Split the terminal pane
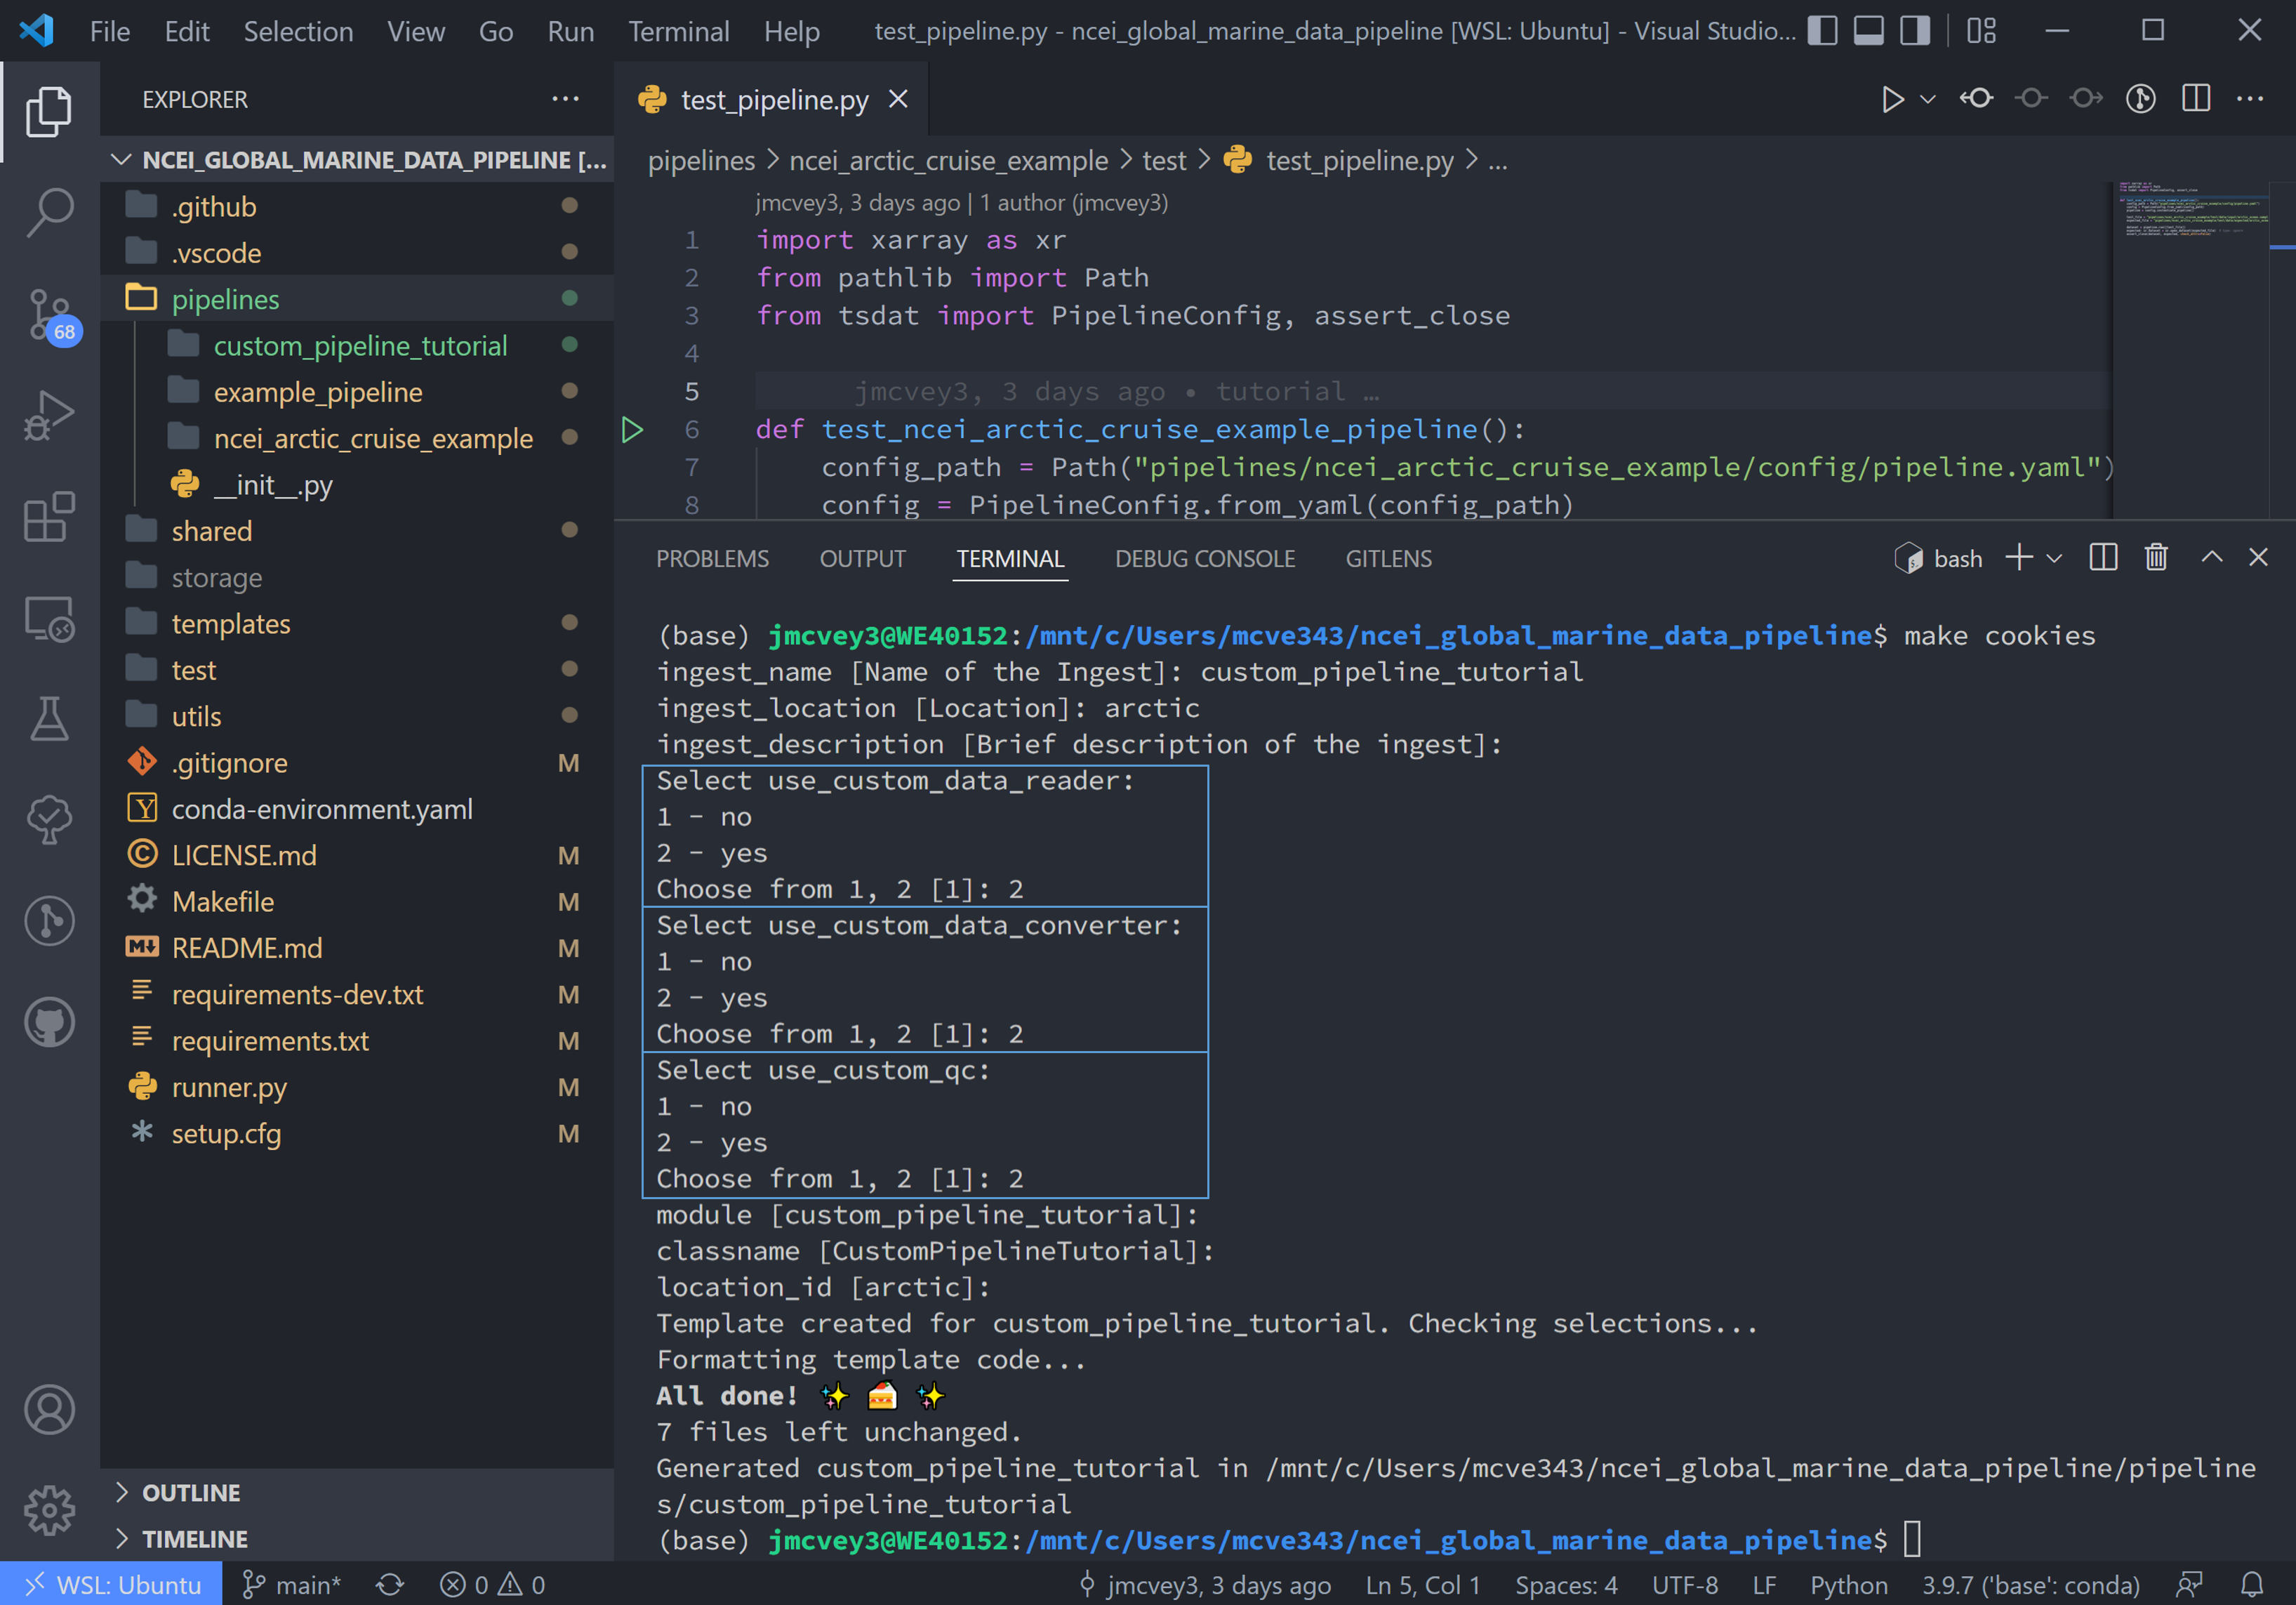The image size is (2296, 1605). click(2103, 558)
